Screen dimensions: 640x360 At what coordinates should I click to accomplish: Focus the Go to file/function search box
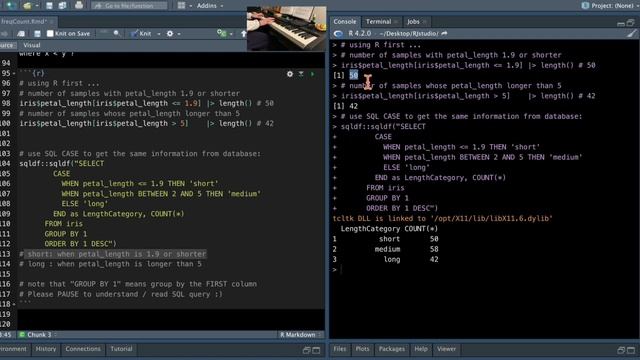129,6
